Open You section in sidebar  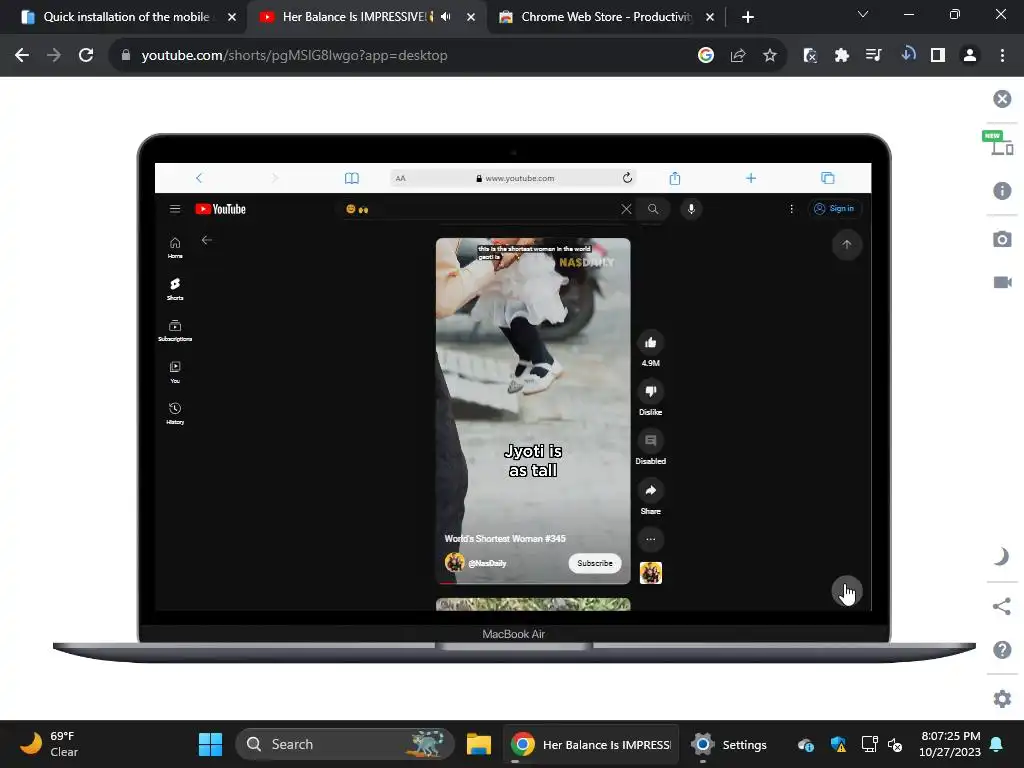(x=175, y=372)
